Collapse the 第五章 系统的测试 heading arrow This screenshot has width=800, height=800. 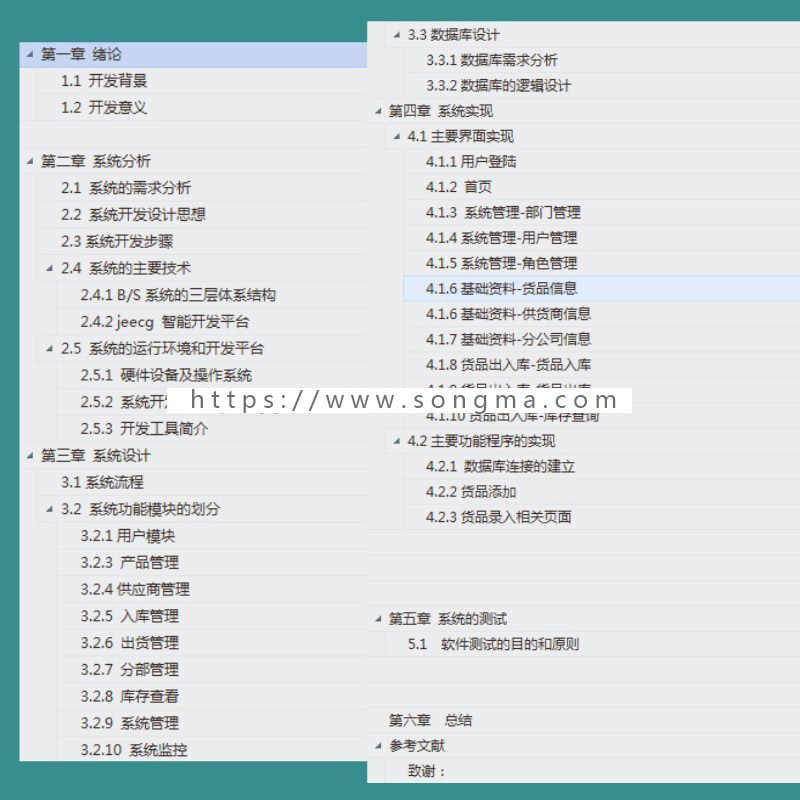[x=378, y=619]
